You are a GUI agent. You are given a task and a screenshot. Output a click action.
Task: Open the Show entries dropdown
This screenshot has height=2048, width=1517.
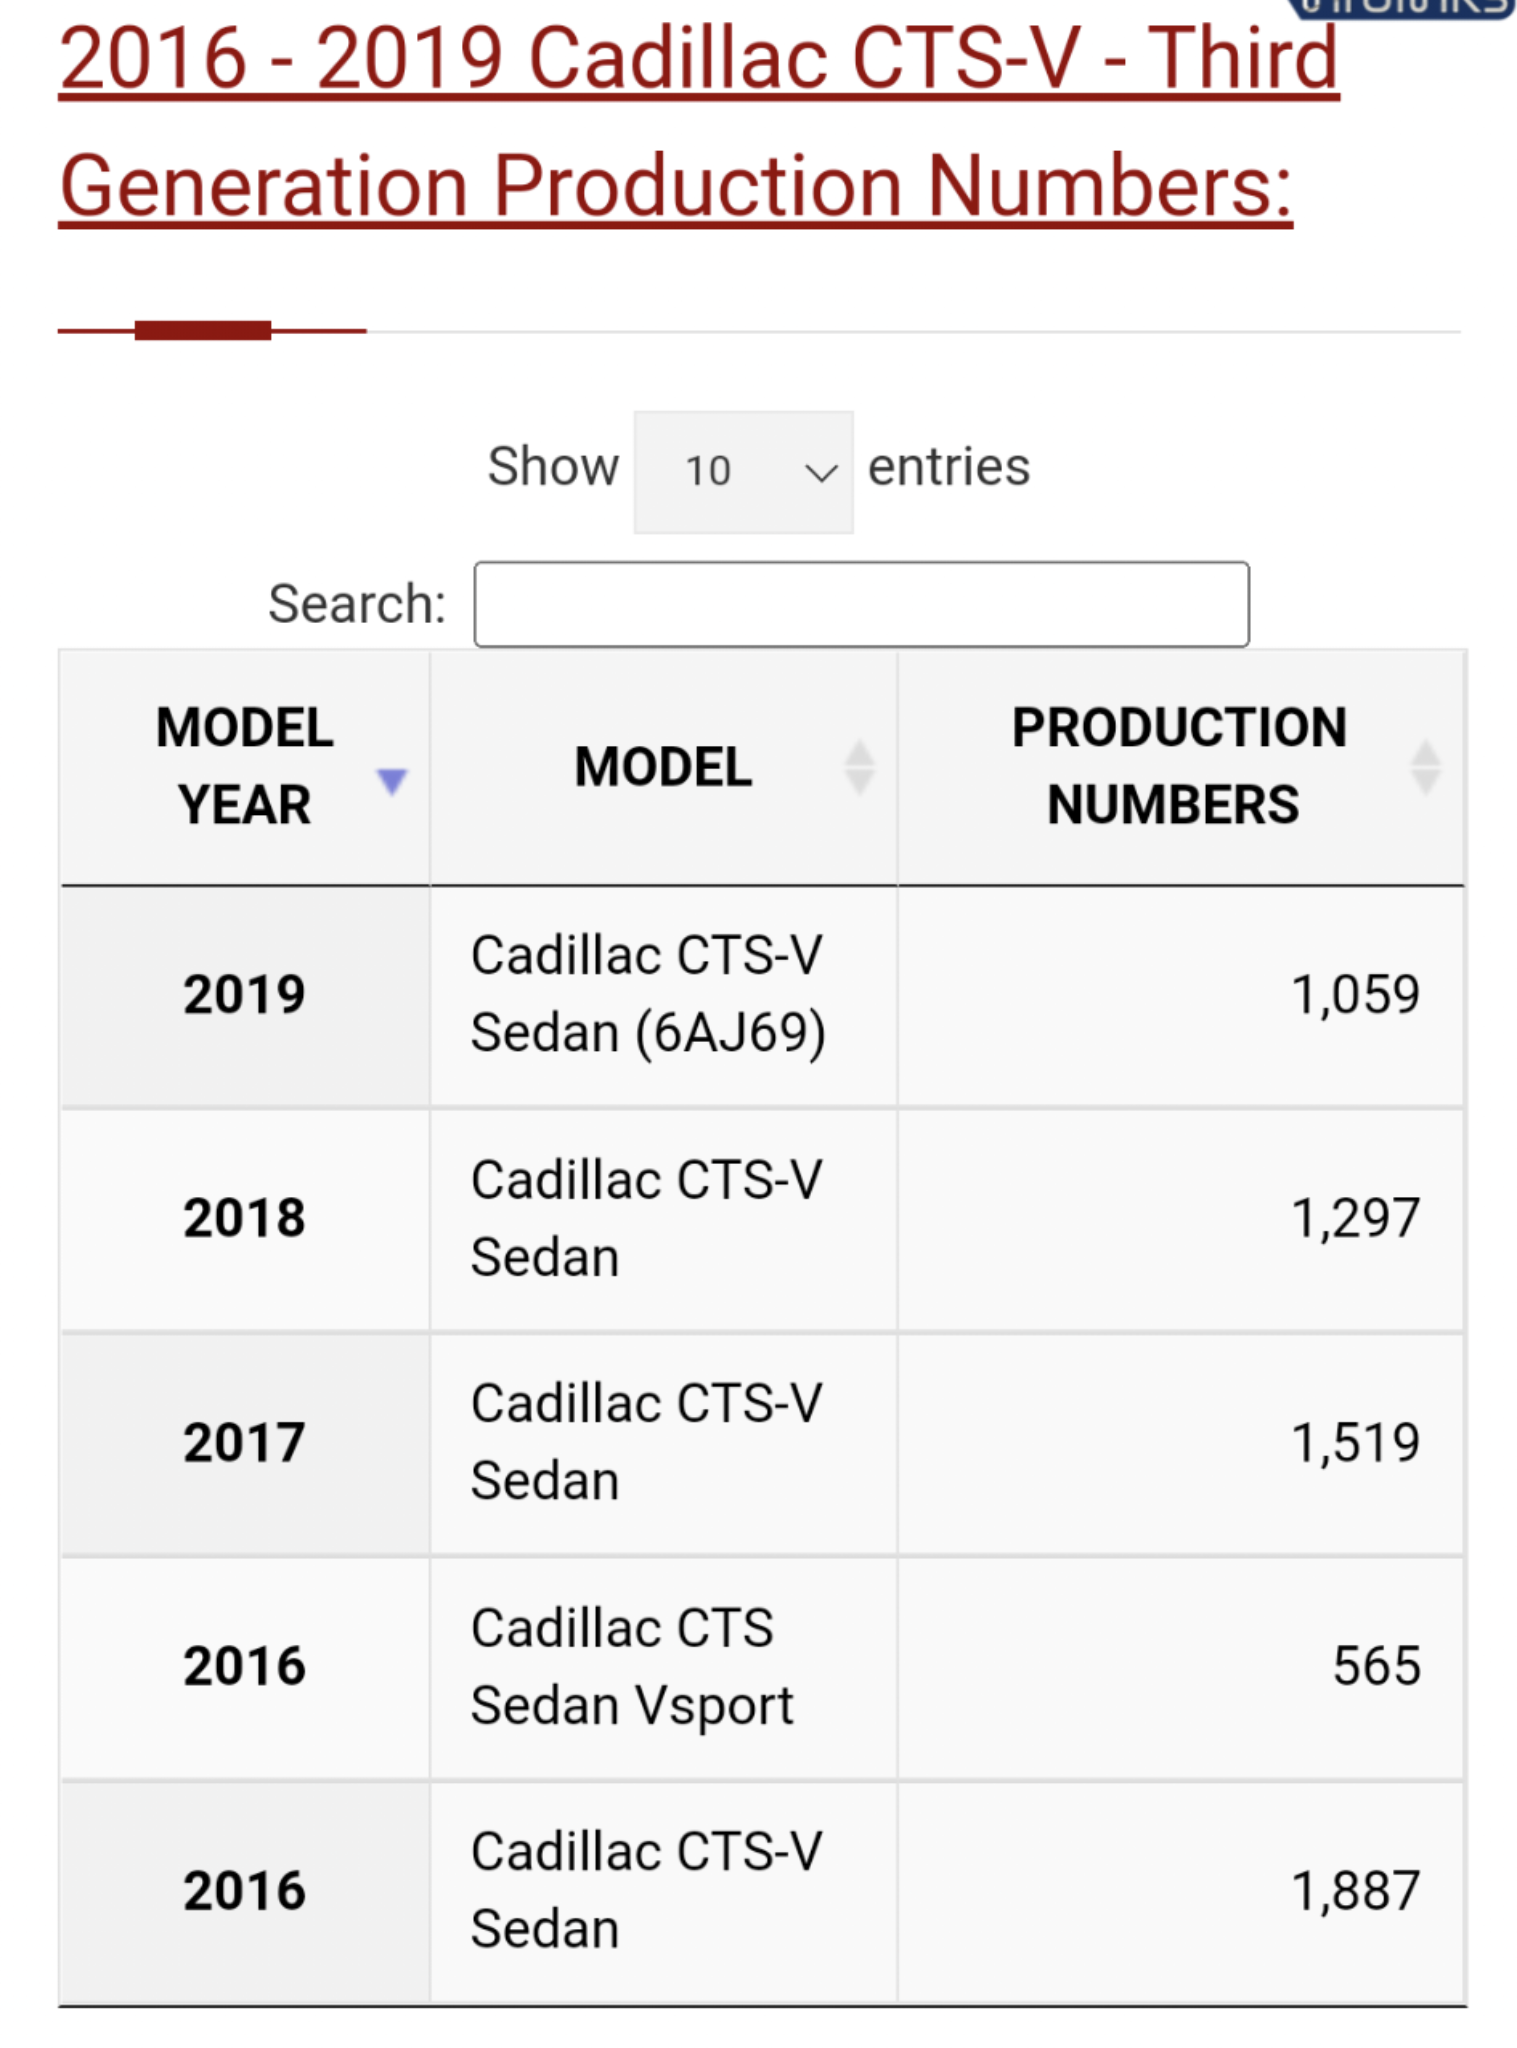743,471
